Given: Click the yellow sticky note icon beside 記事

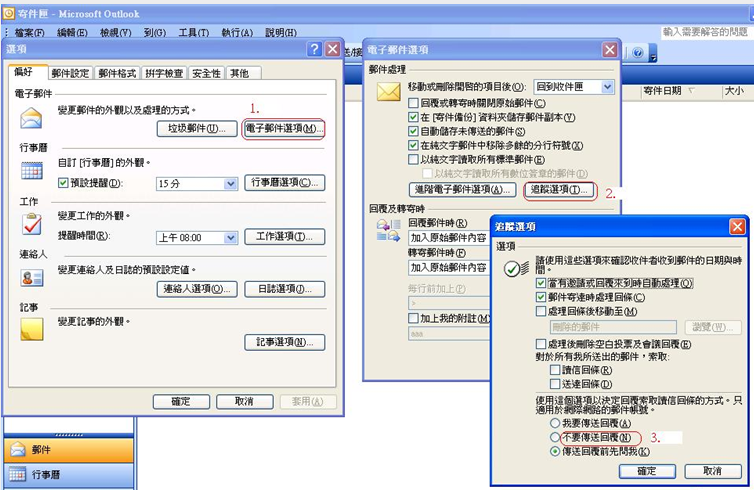Looking at the screenshot, I should (32, 330).
